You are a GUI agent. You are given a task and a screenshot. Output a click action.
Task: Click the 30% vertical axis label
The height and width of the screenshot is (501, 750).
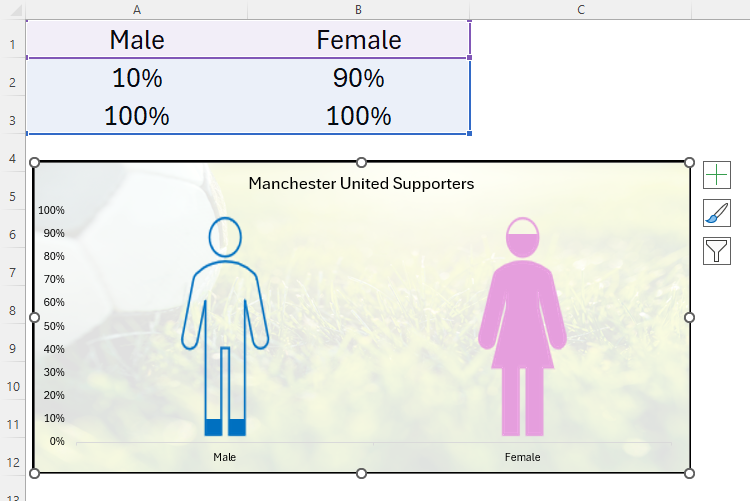coord(54,372)
